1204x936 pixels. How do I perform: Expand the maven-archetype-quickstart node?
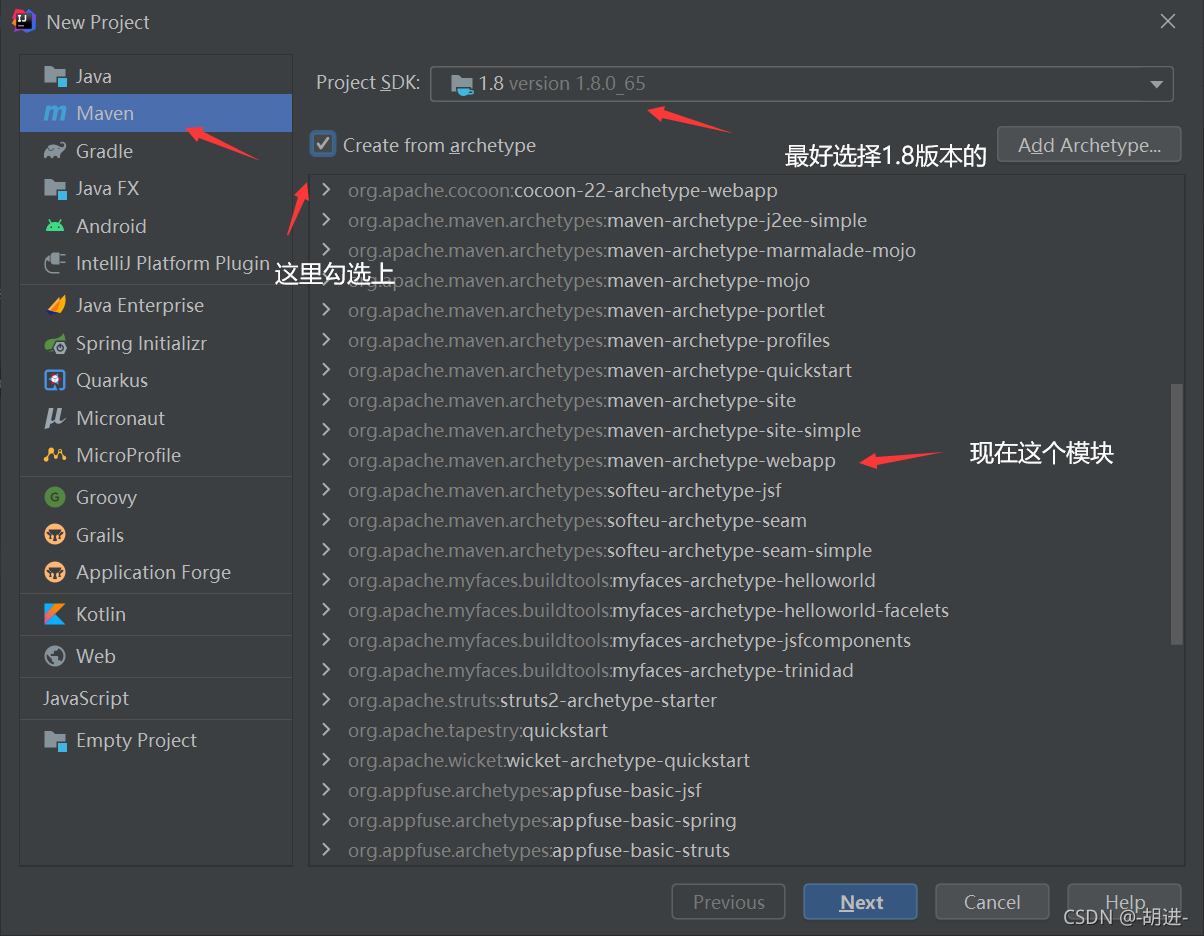pos(326,370)
